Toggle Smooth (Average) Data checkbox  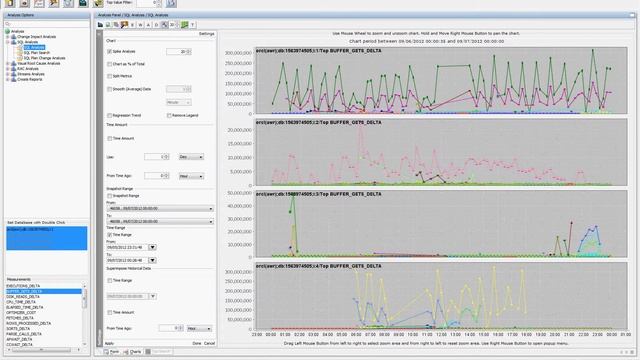tap(109, 89)
